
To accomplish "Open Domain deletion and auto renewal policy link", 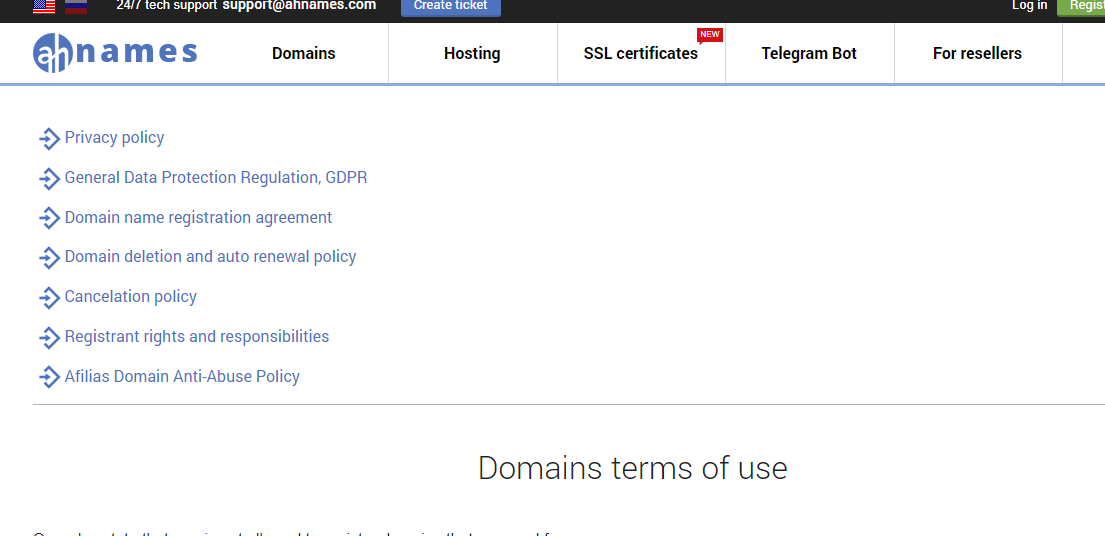I will coord(210,257).
